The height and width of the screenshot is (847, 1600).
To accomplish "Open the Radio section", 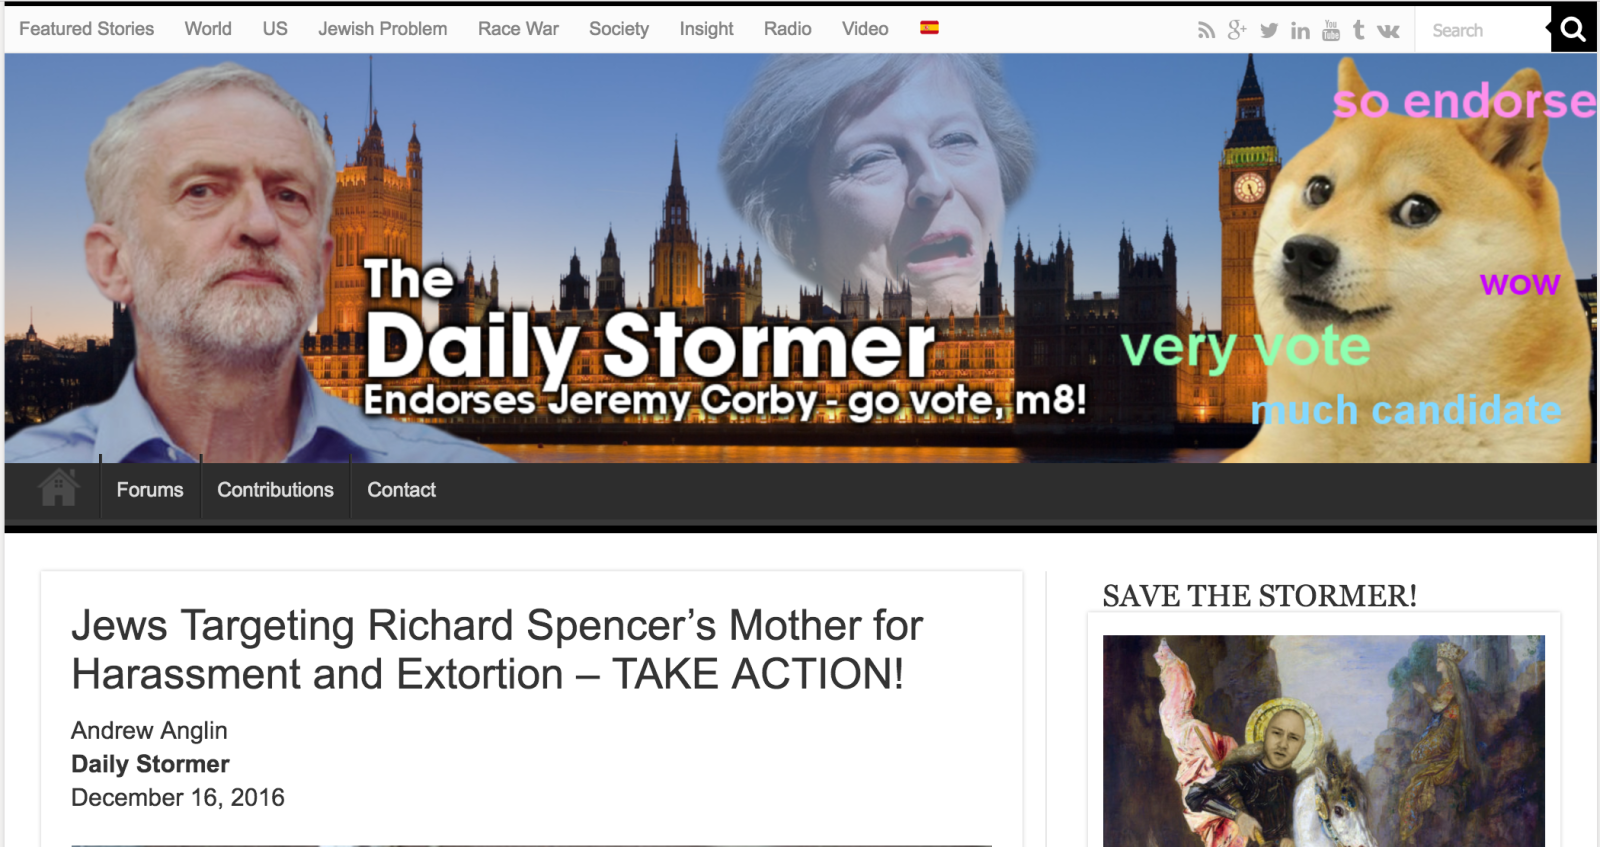I will 788,29.
